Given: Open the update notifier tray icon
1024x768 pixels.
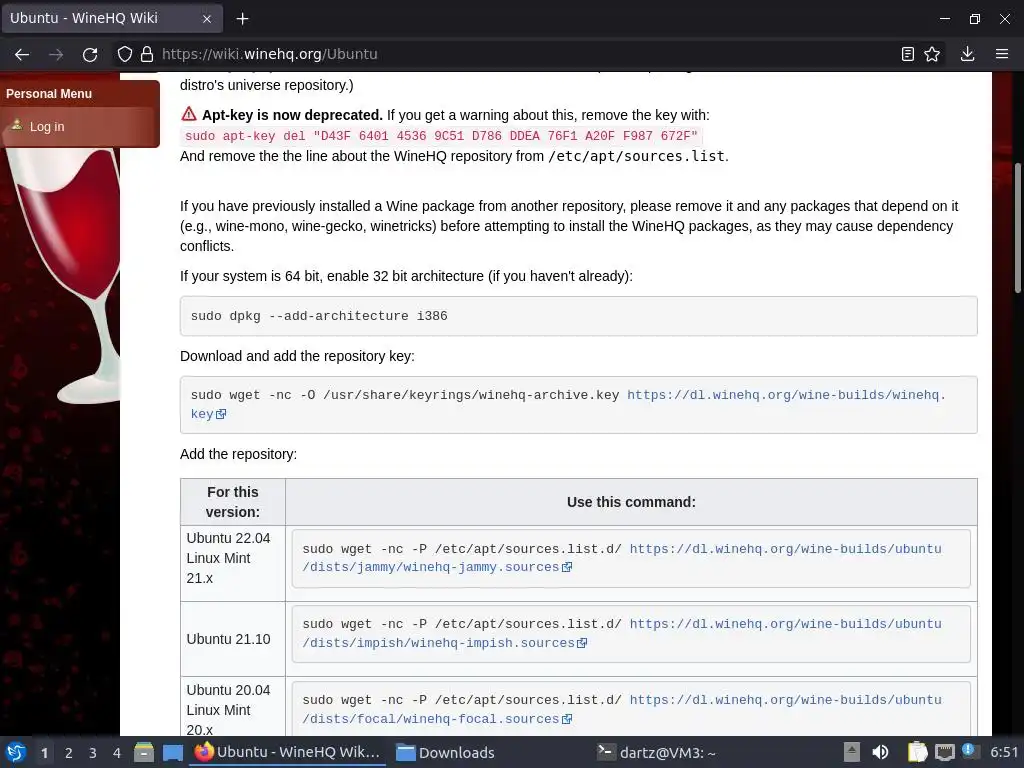Looking at the screenshot, I should (969, 751).
